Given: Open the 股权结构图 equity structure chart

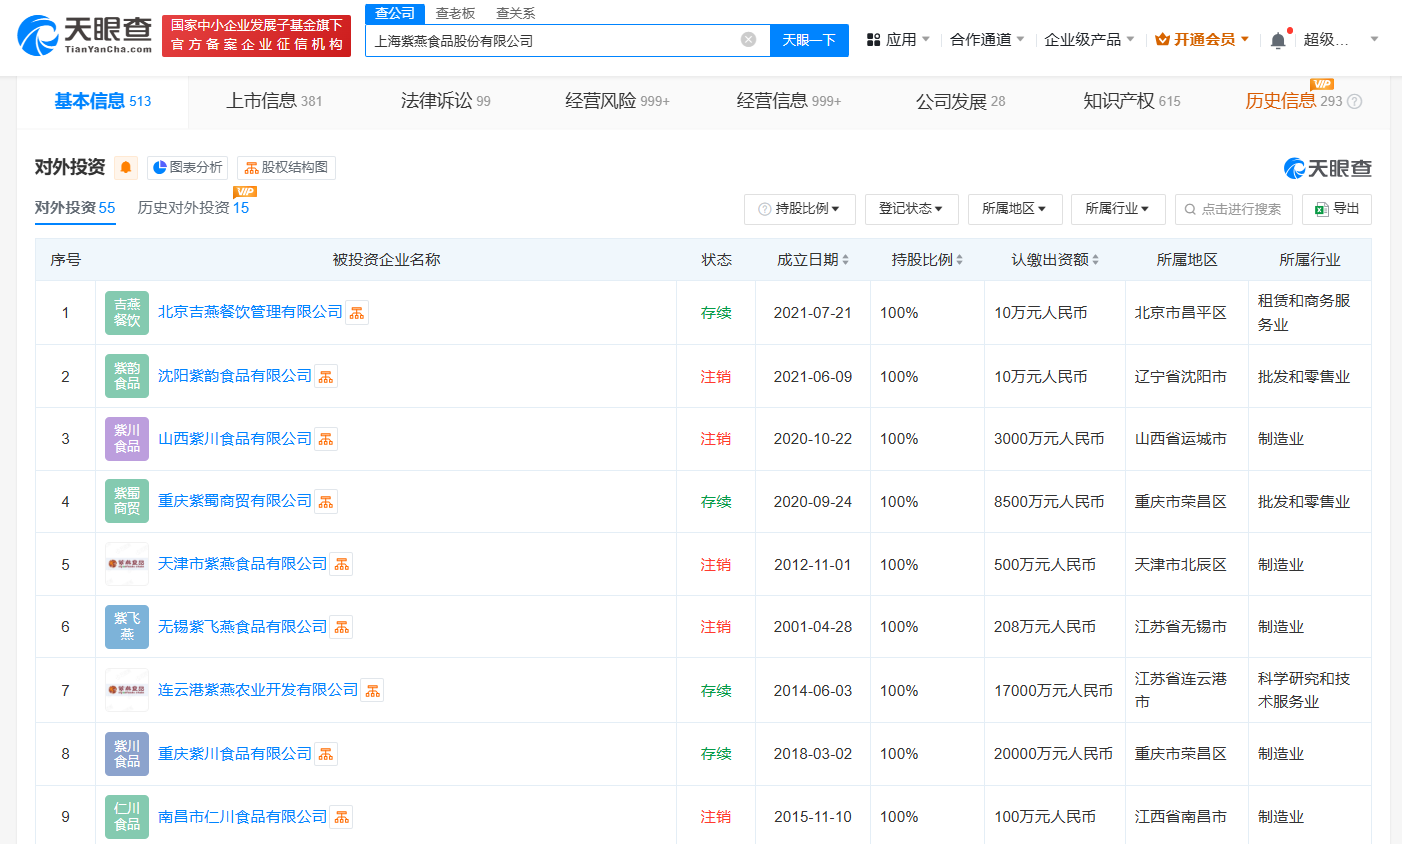Looking at the screenshot, I should (x=286, y=167).
